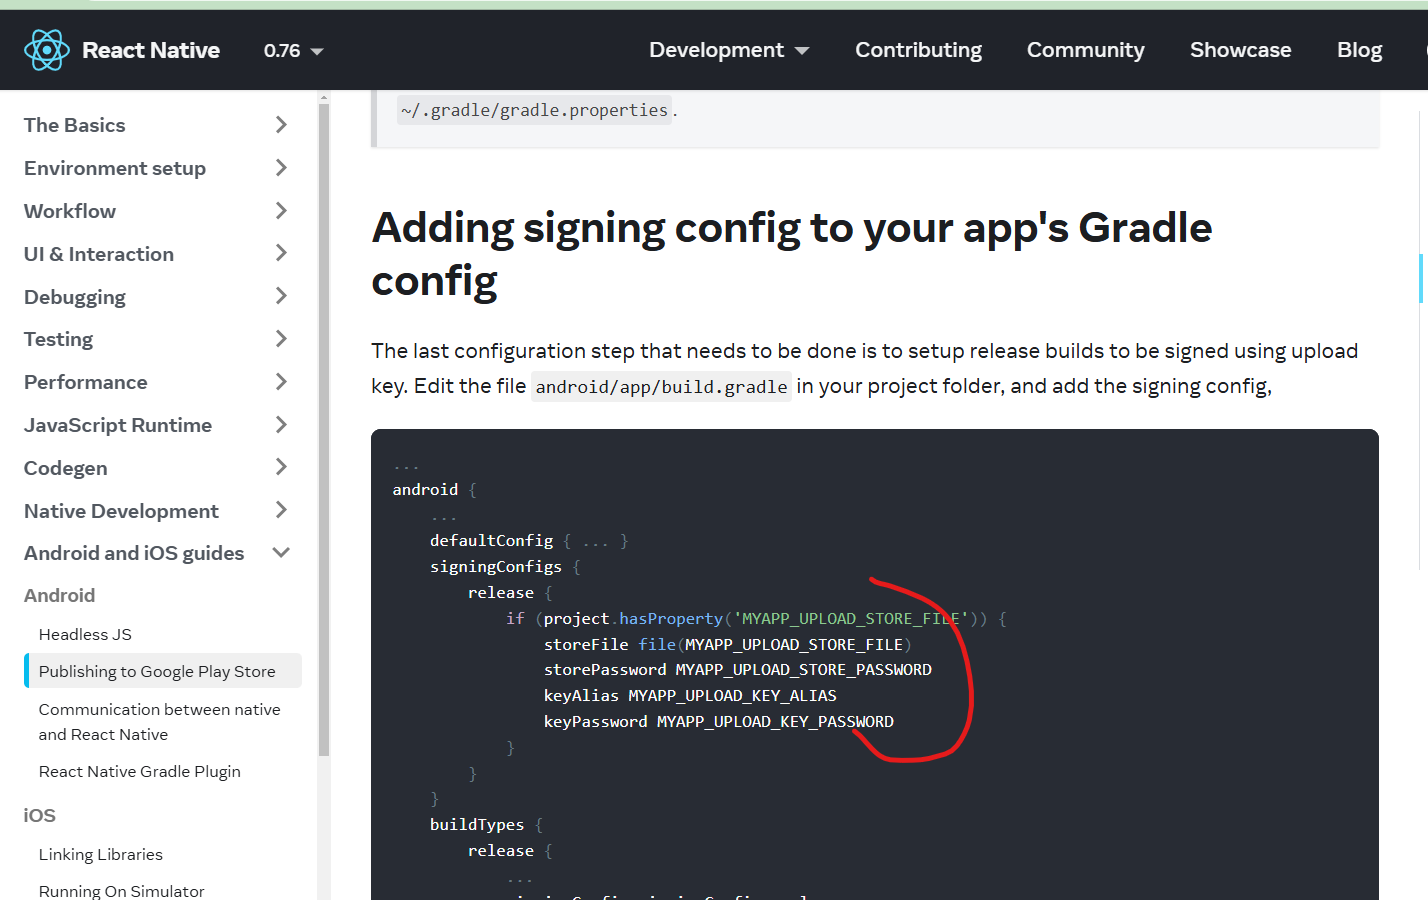
Task: Click the ~/.gradle/gradle.properties inline code
Action: click(534, 110)
